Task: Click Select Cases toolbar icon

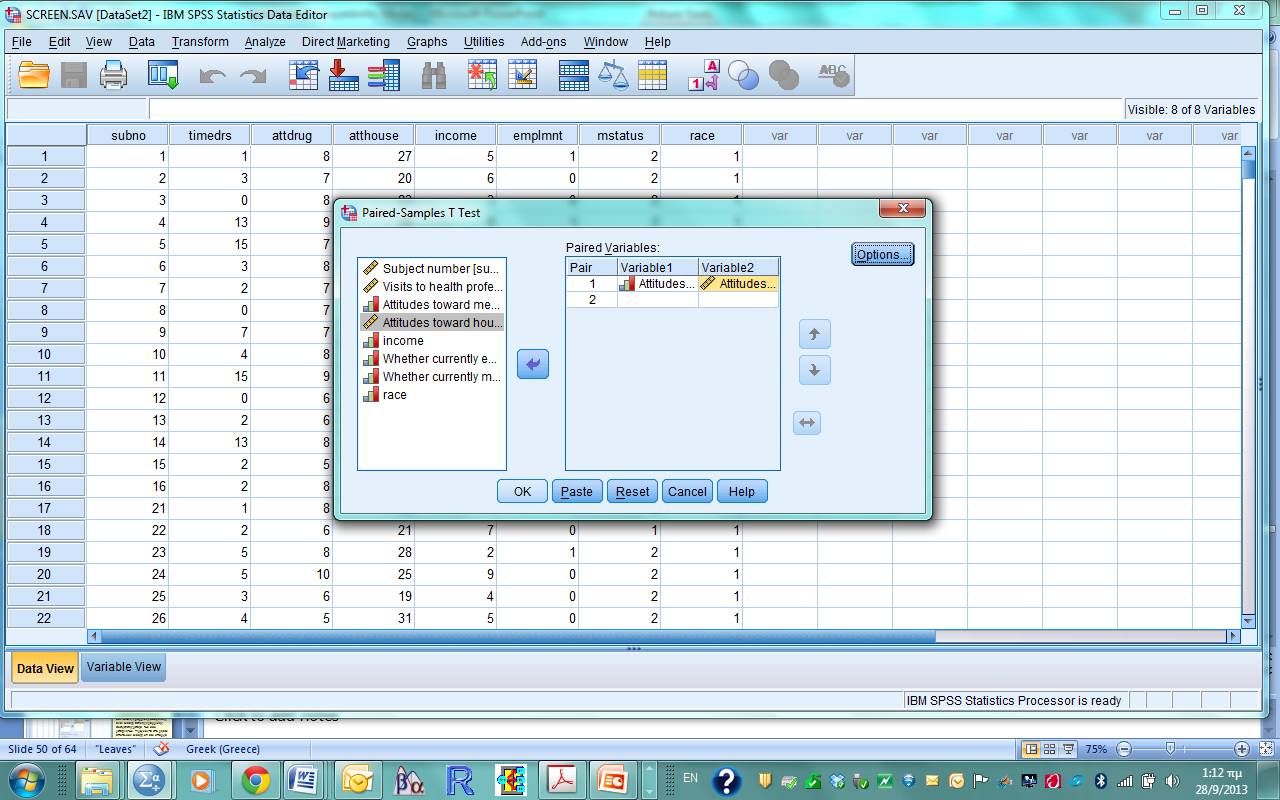Action: [652, 75]
